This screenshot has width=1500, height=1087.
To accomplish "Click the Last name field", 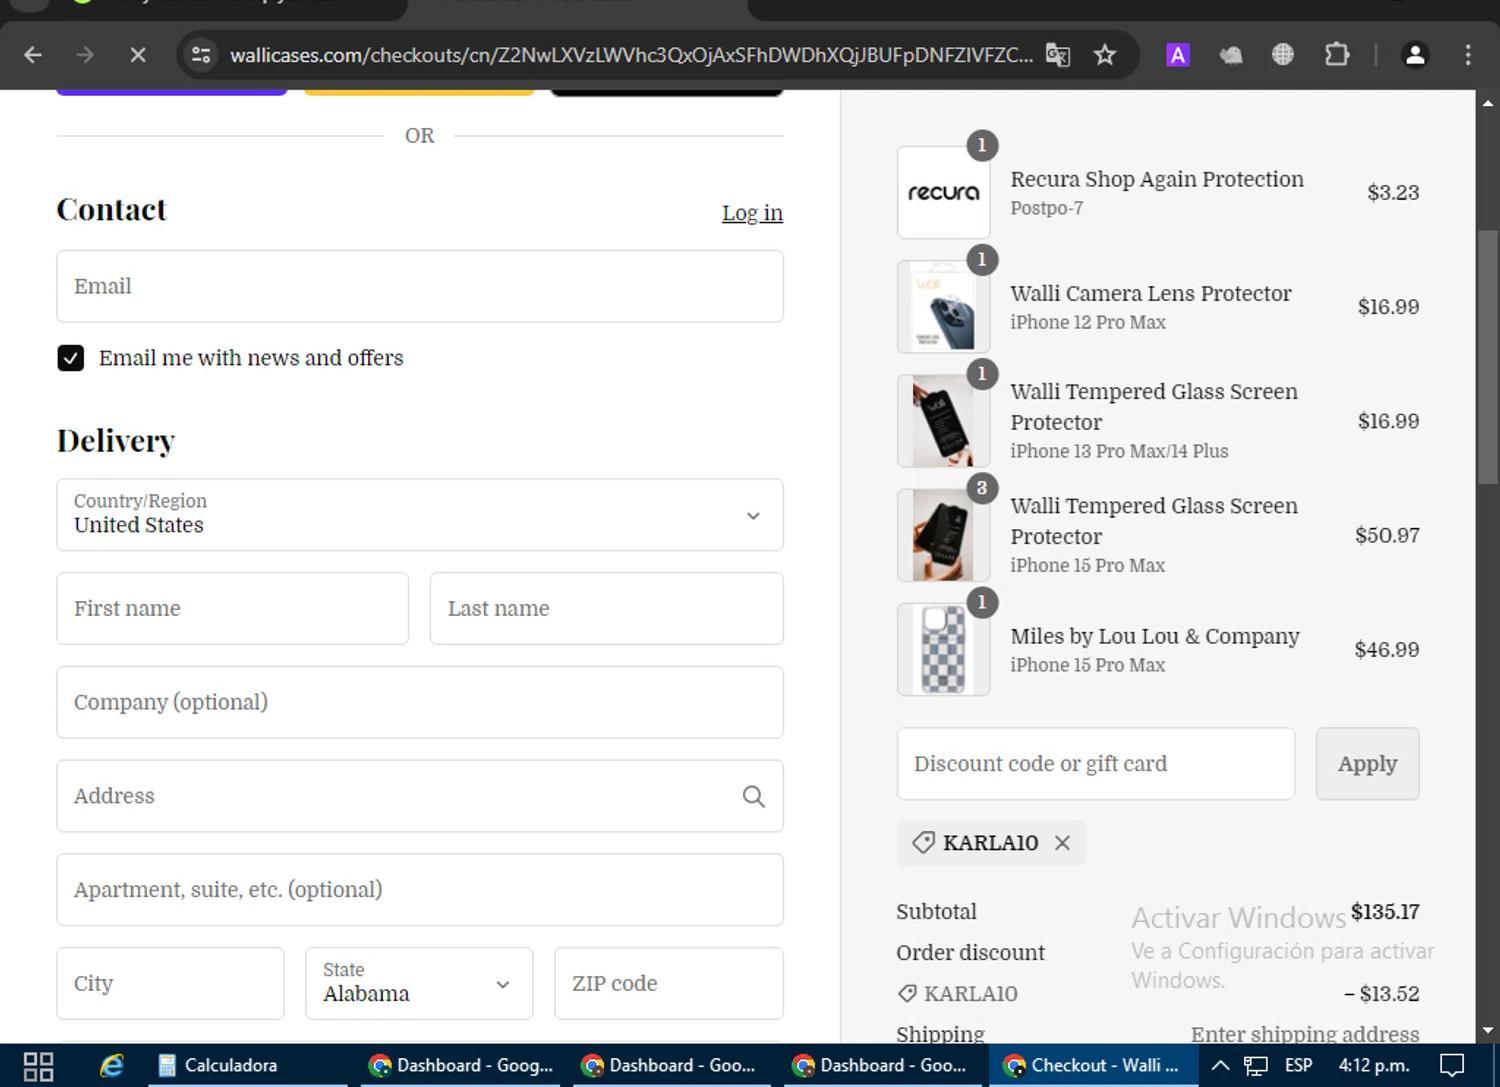I will click(606, 609).
